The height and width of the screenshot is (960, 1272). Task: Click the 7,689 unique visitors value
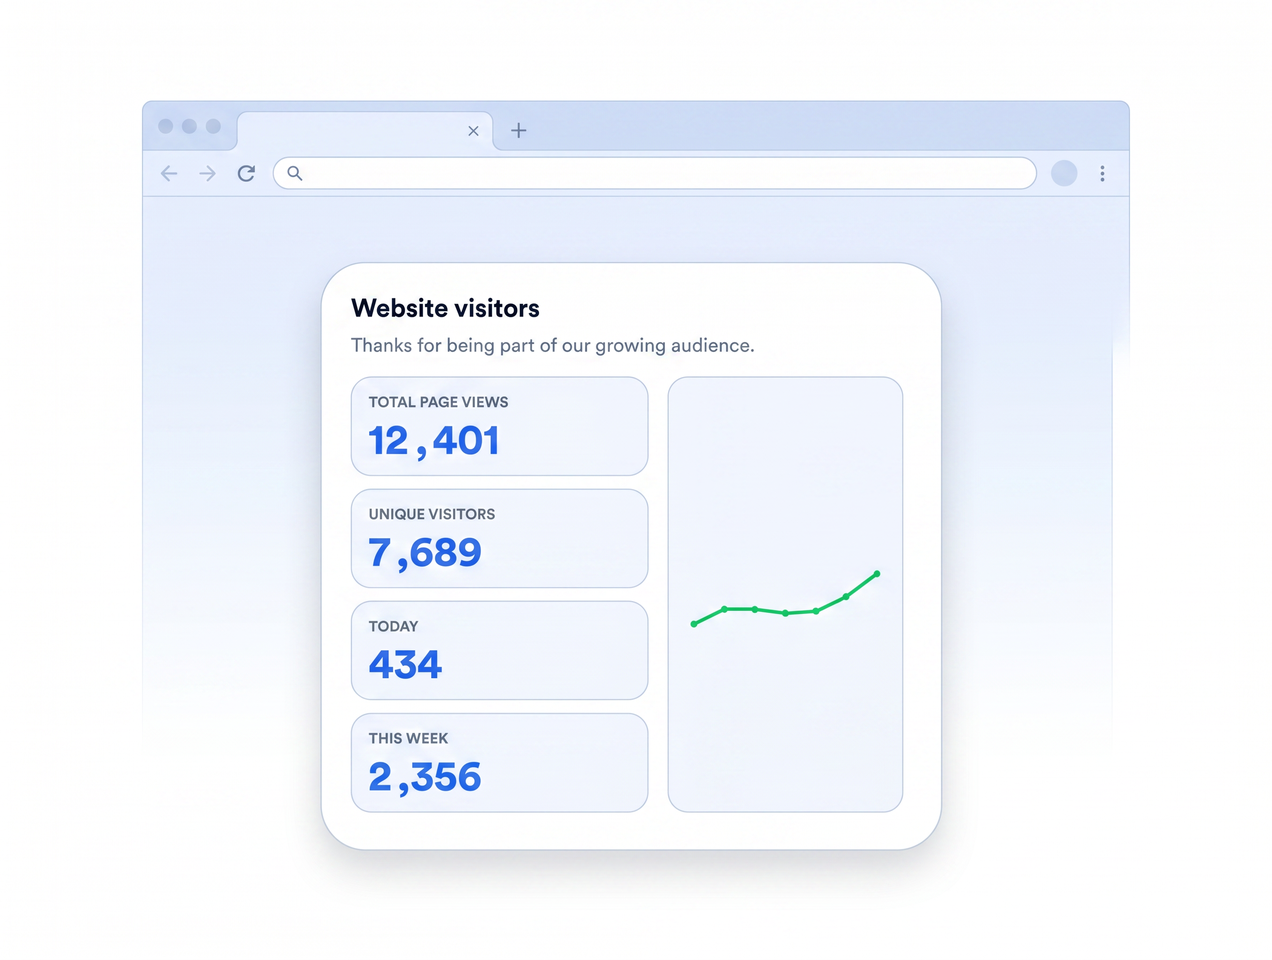[425, 553]
